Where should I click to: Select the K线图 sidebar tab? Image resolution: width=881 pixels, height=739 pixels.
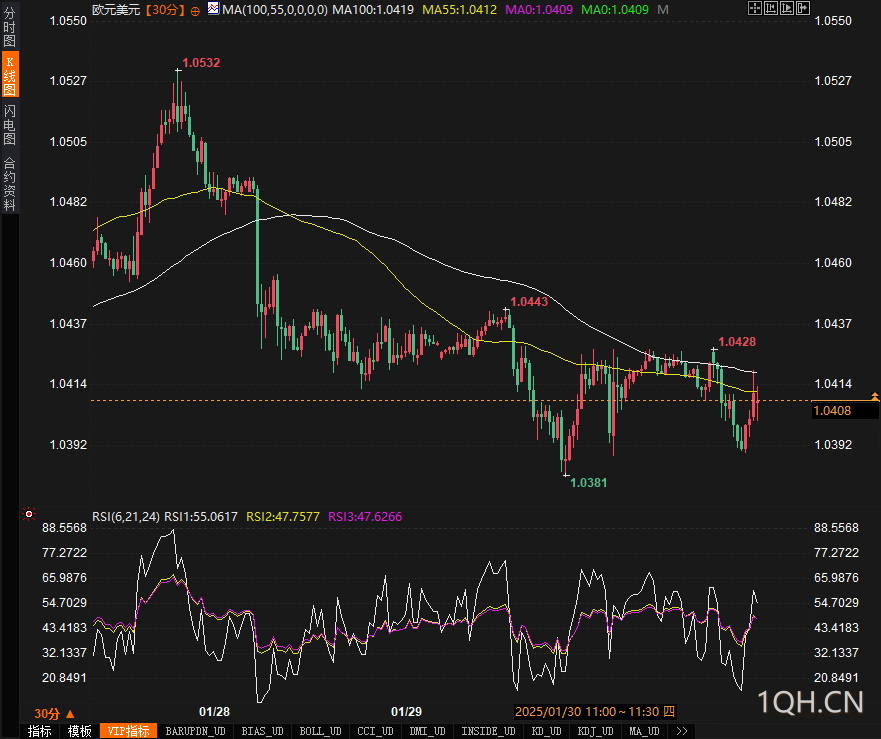tap(10, 75)
